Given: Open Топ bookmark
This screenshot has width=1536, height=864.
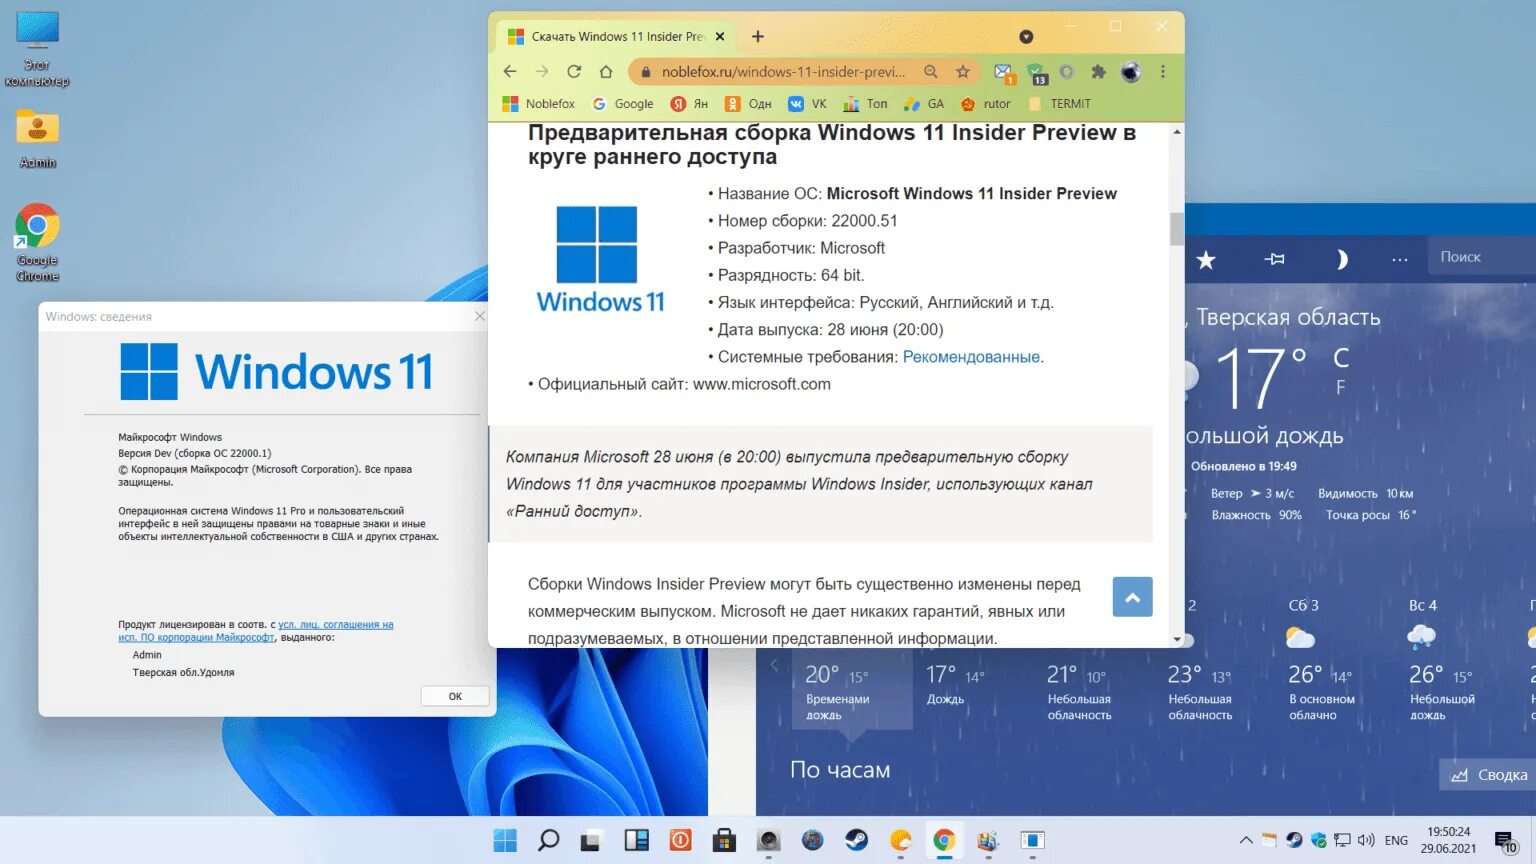Looking at the screenshot, I should pos(865,104).
